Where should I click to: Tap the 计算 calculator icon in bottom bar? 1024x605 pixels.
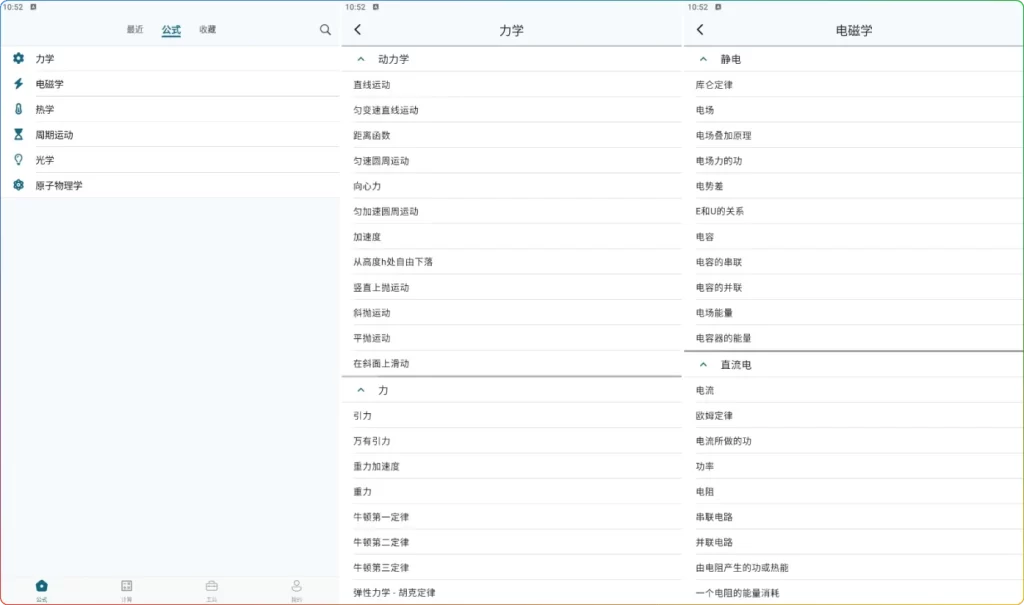tap(126, 585)
